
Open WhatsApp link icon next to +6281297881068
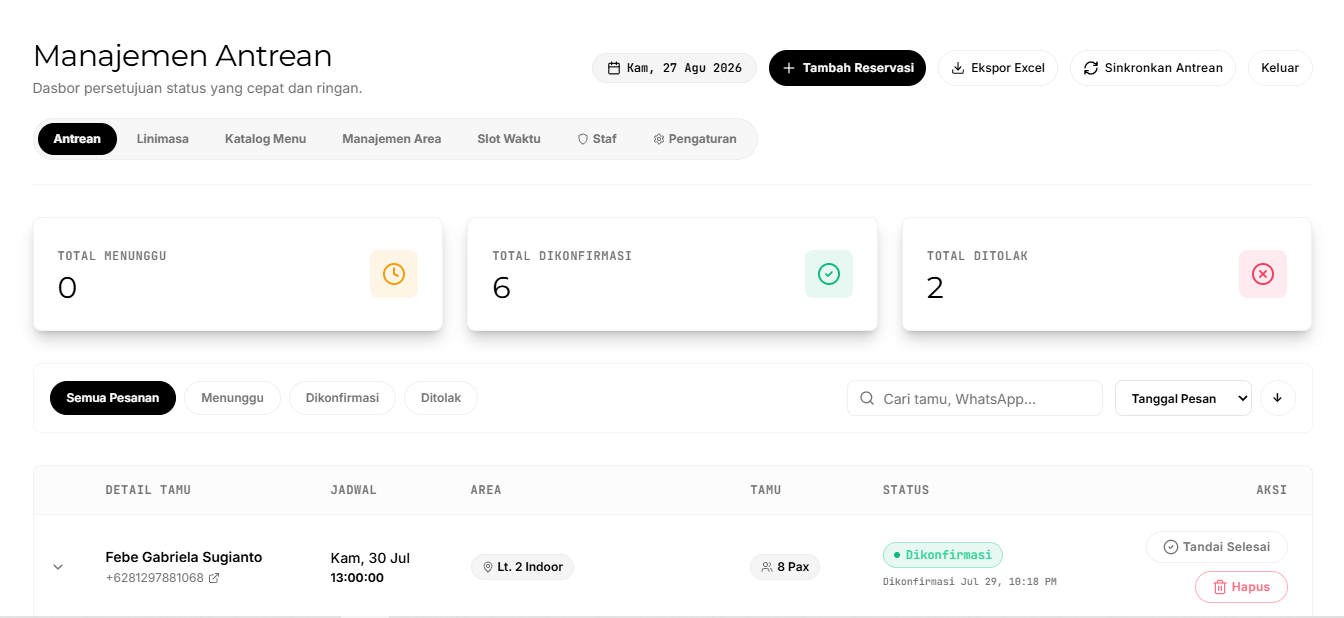(214, 578)
